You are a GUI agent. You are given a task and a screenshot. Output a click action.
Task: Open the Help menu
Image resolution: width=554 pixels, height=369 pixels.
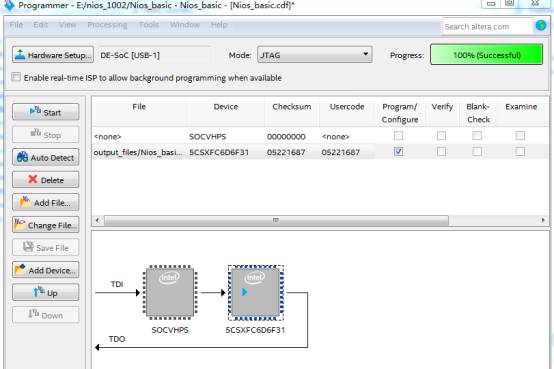[x=219, y=25]
